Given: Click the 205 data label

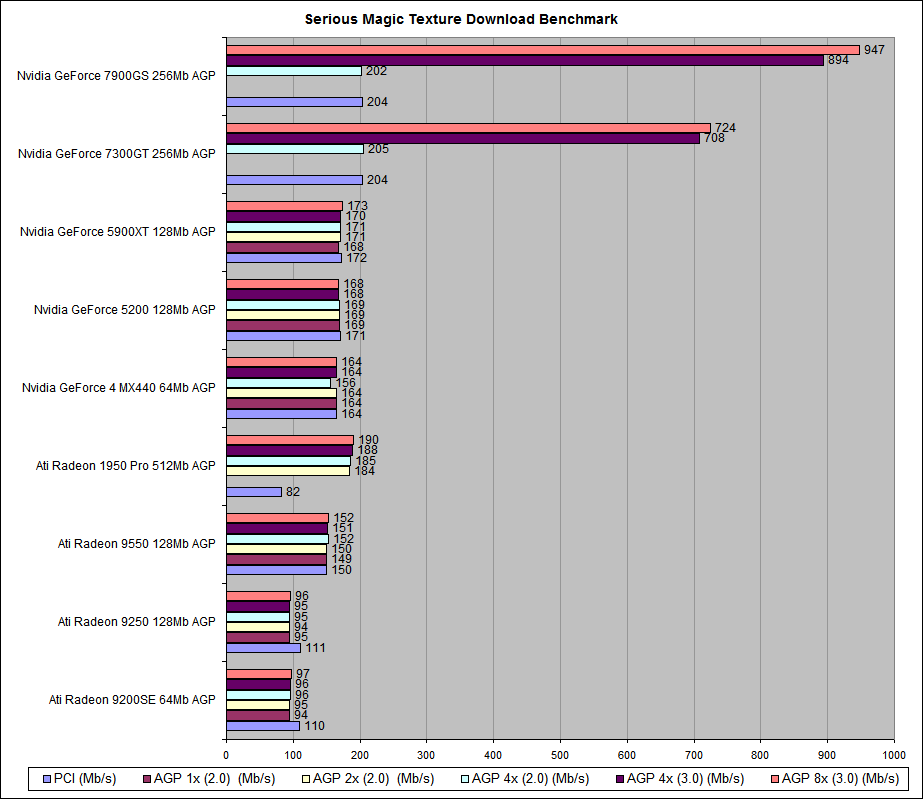Looking at the screenshot, I should [x=379, y=149].
